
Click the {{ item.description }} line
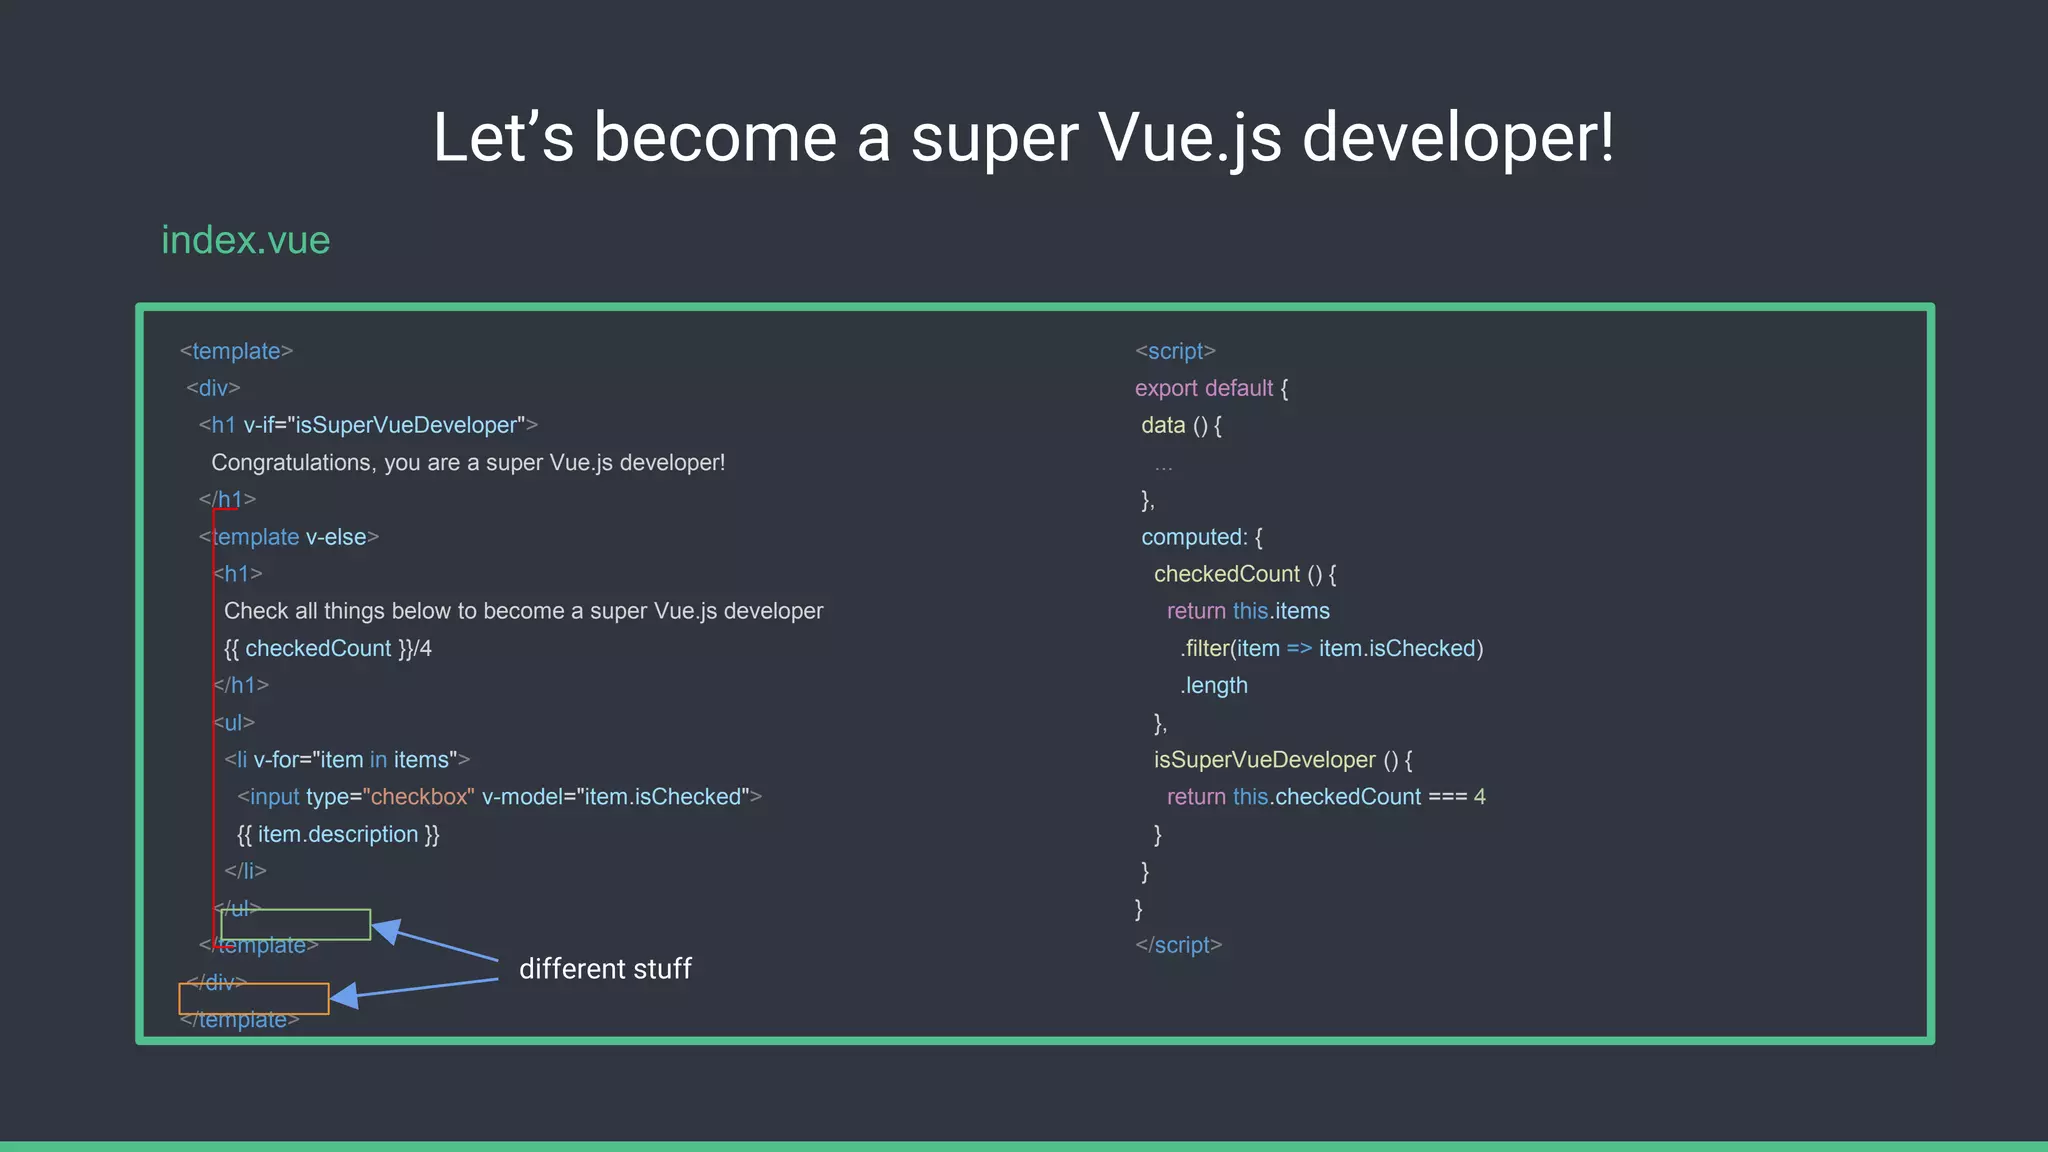(x=338, y=834)
